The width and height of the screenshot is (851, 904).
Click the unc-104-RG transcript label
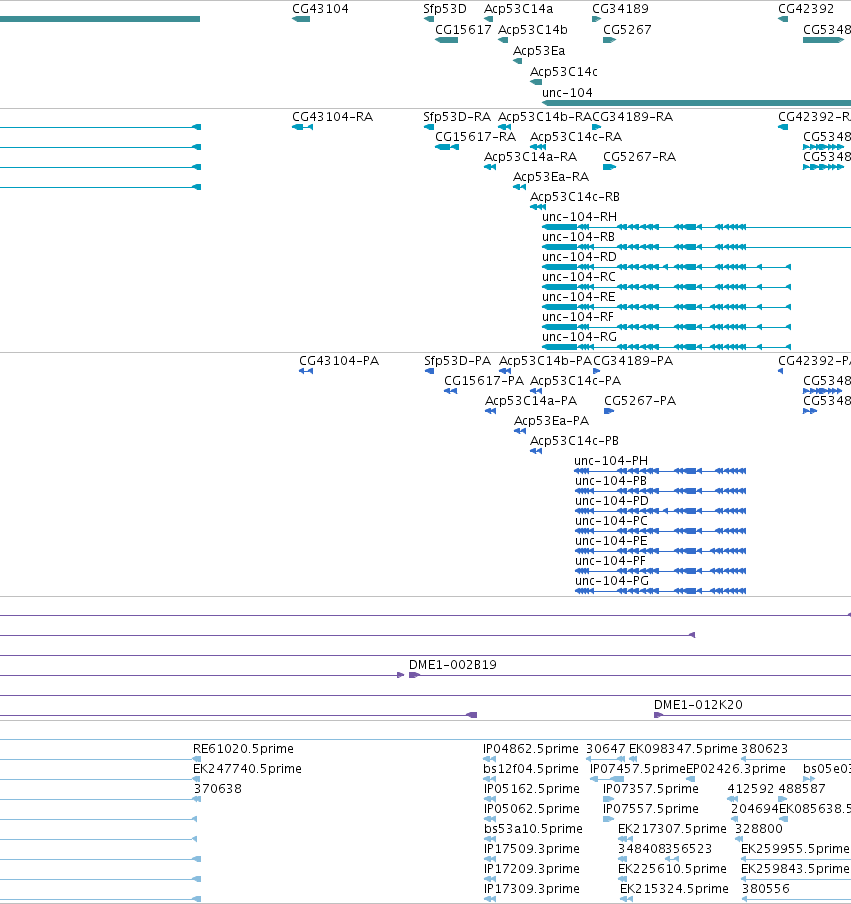[x=579, y=337]
